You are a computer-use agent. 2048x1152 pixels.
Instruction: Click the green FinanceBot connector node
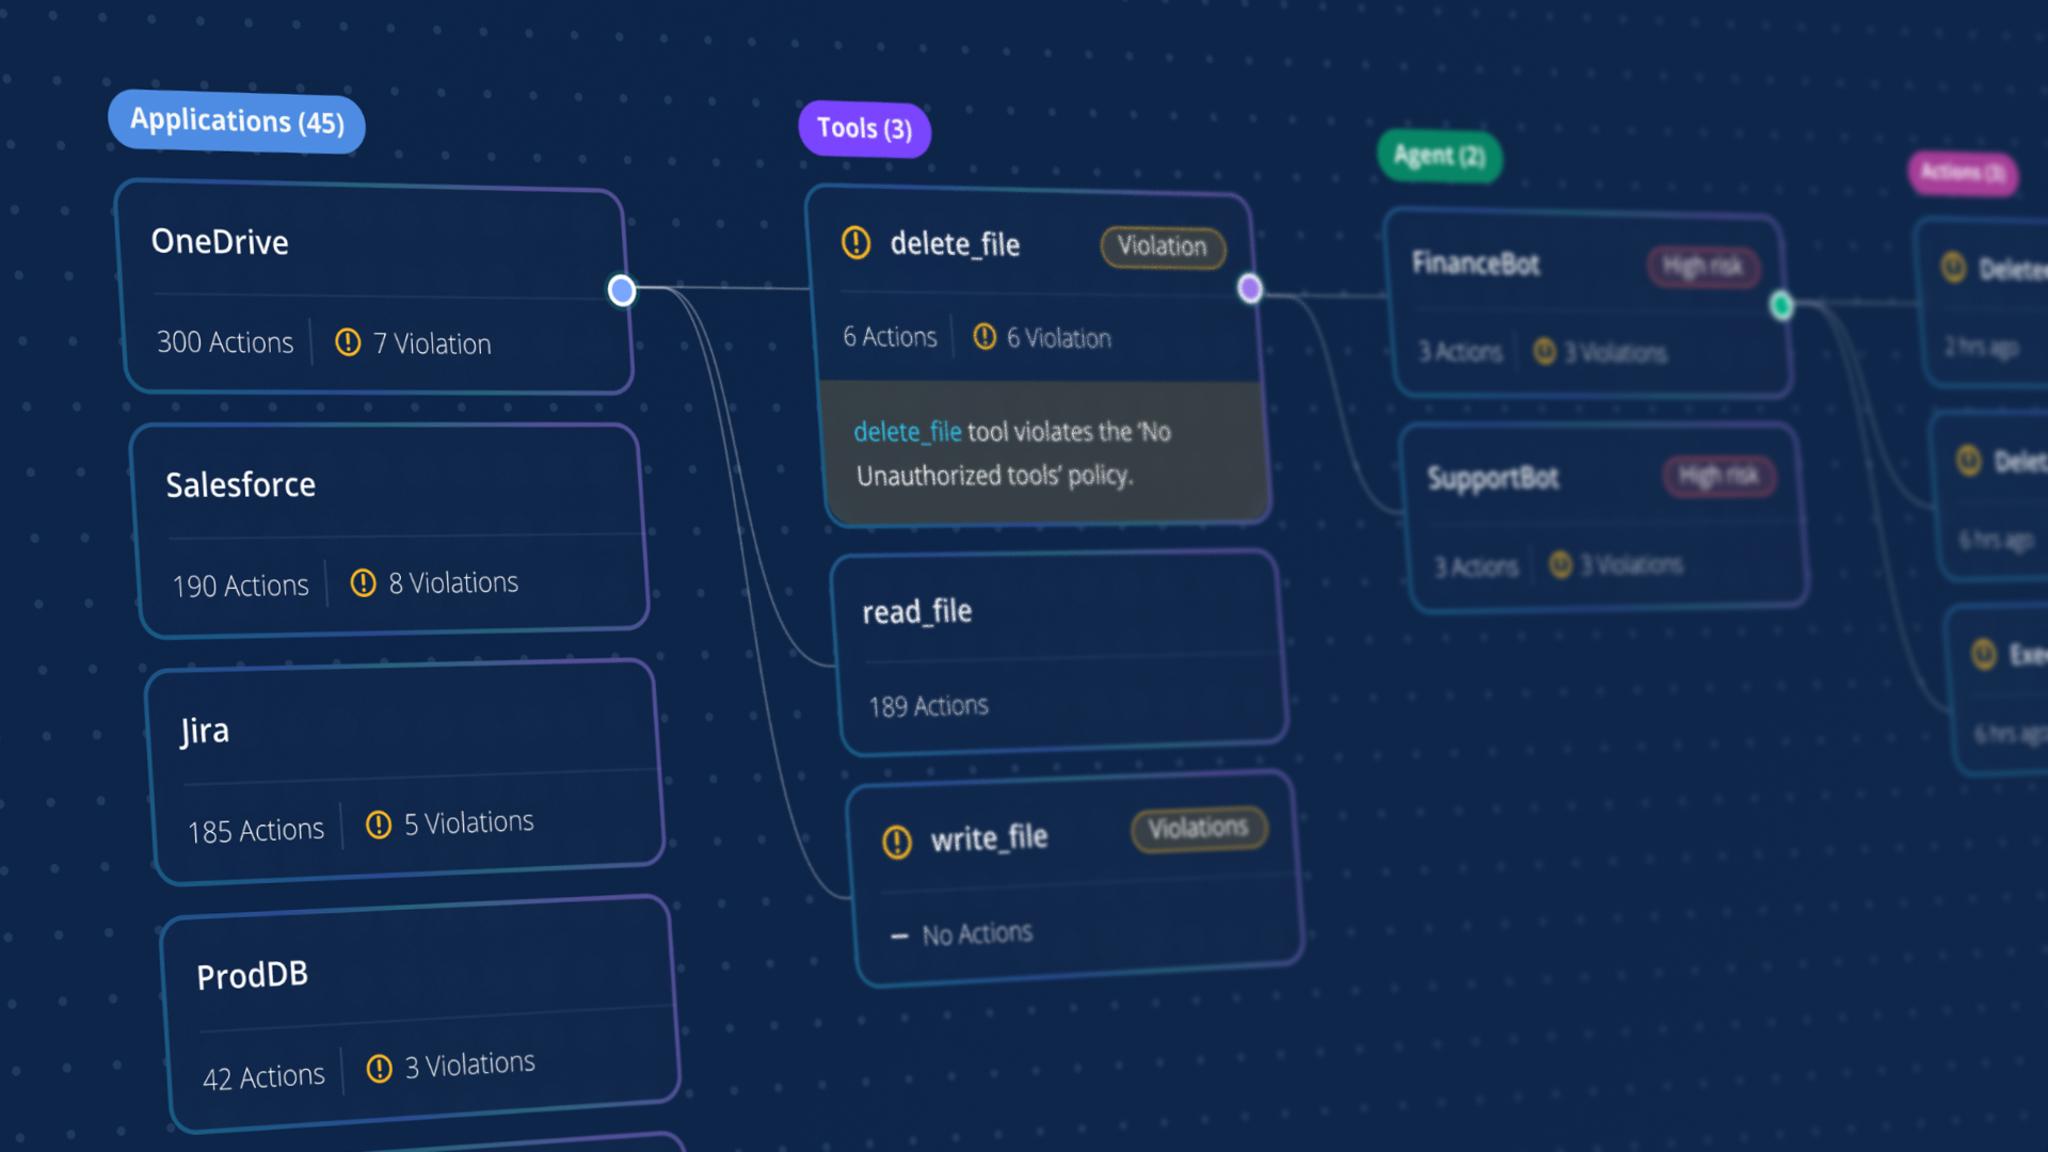pyautogui.click(x=1781, y=305)
